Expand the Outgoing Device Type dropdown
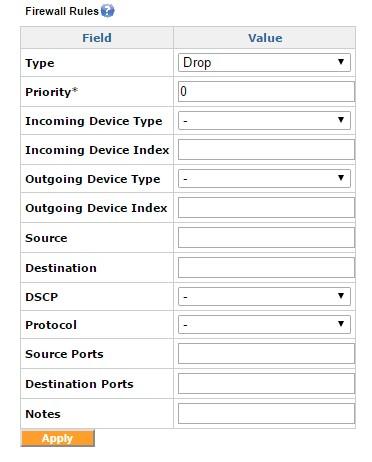372x462 pixels. pyautogui.click(x=264, y=179)
